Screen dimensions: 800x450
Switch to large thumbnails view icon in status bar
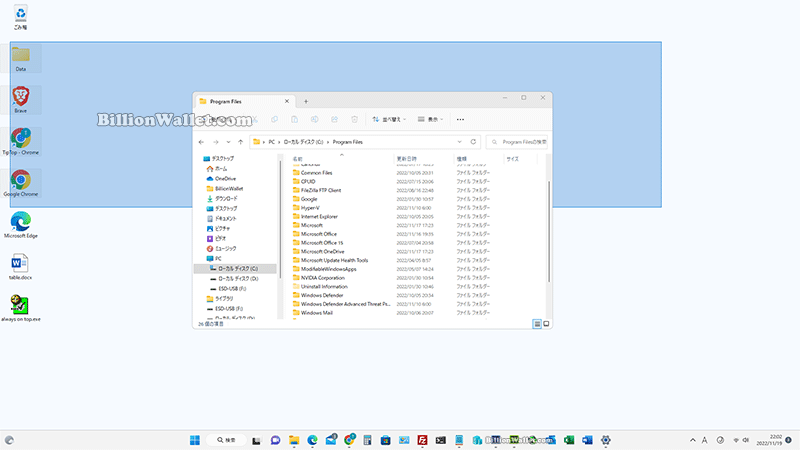tap(546, 324)
